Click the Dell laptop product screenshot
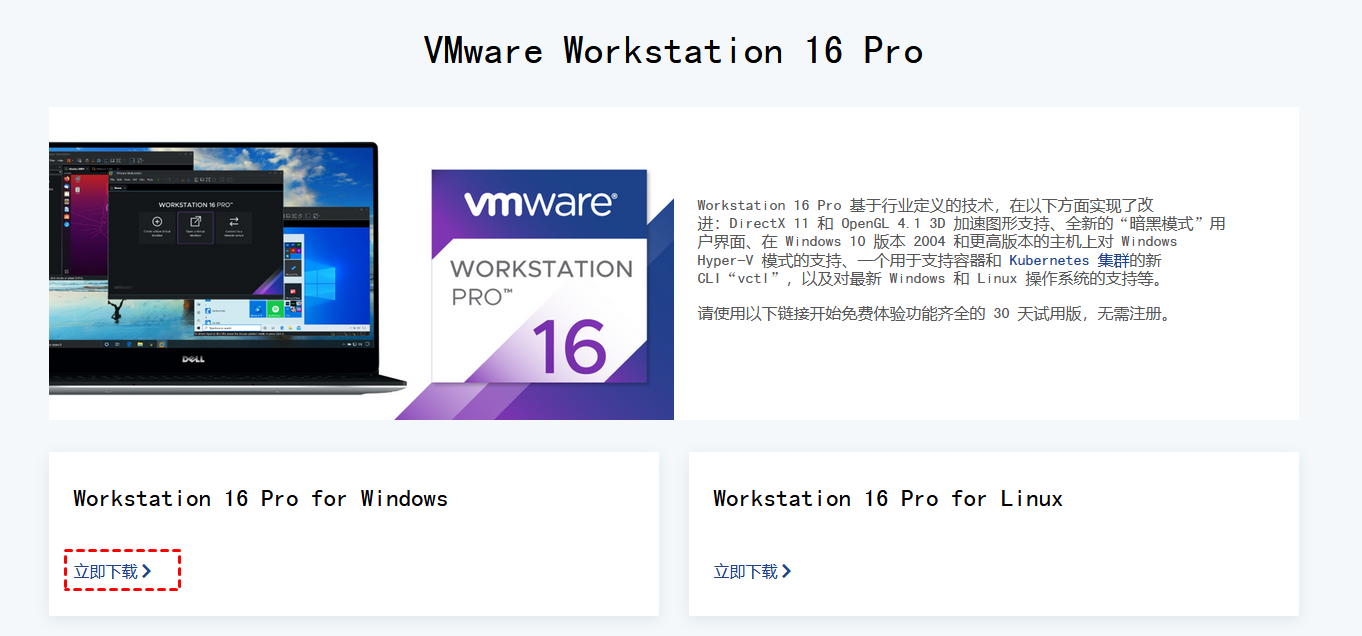This screenshot has height=636, width=1362. (228, 266)
